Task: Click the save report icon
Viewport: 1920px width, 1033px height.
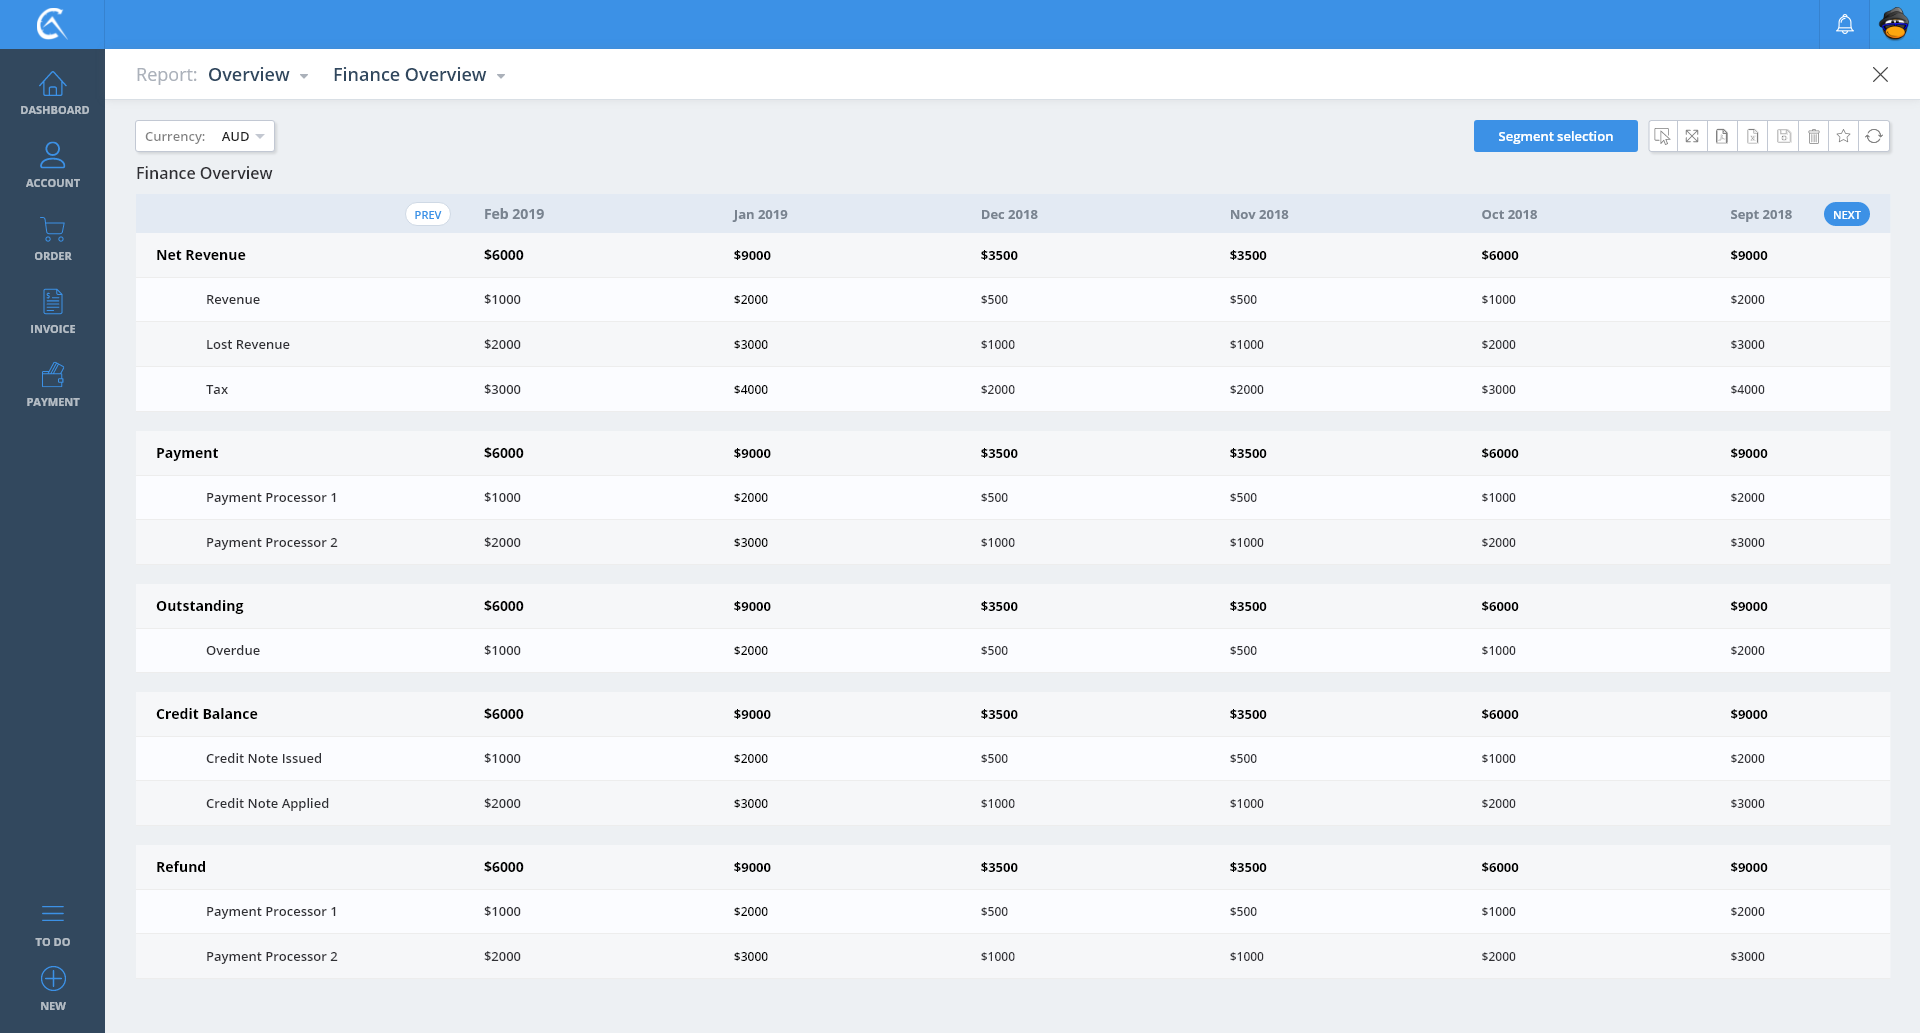Action: pyautogui.click(x=1783, y=136)
